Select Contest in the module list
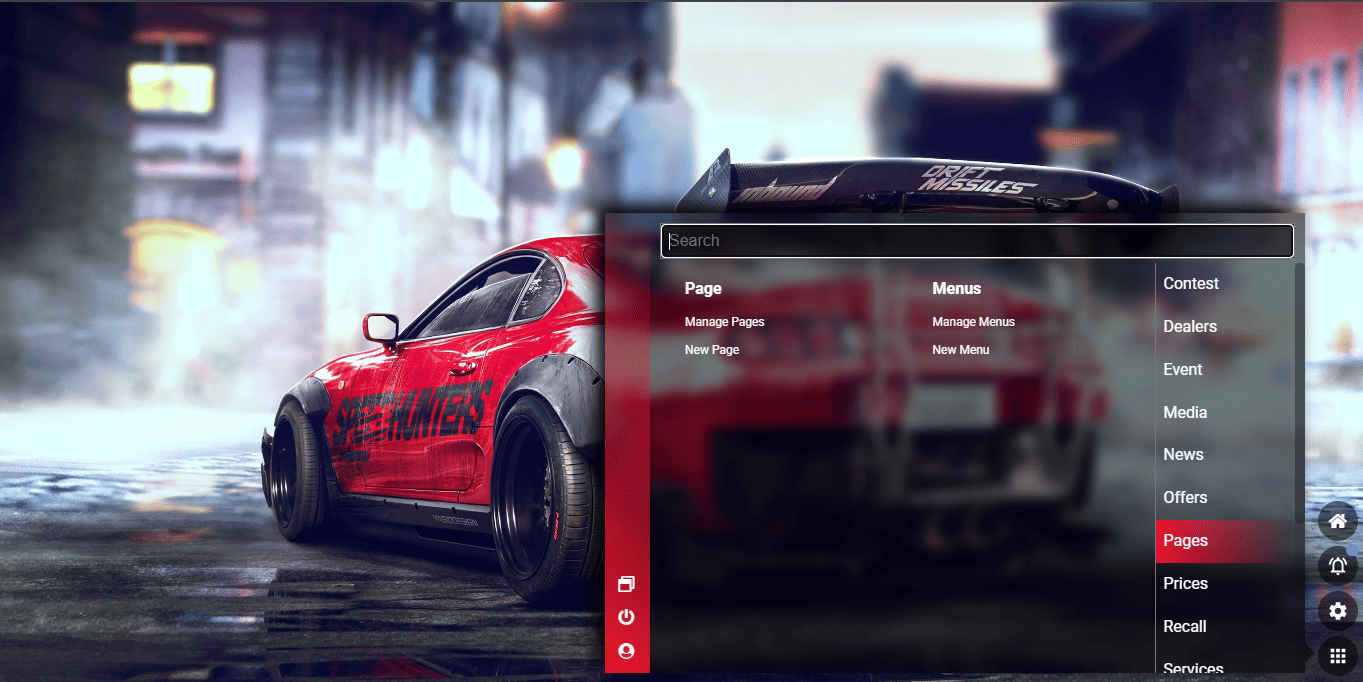Screen dimensions: 1363x682 pos(1190,284)
